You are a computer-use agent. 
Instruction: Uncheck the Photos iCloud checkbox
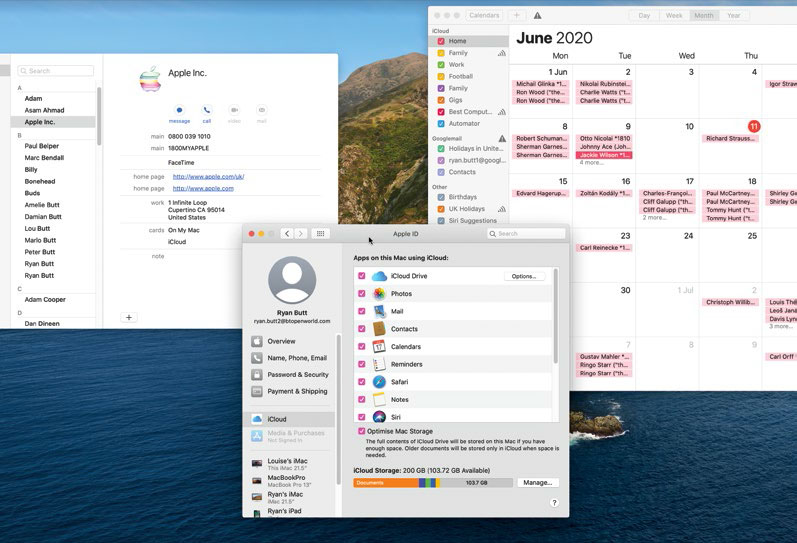[361, 293]
